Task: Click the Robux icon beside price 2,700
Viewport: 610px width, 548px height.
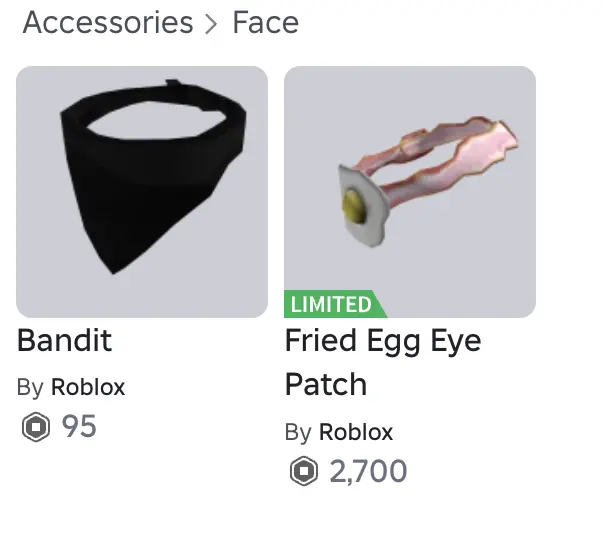Action: (303, 471)
